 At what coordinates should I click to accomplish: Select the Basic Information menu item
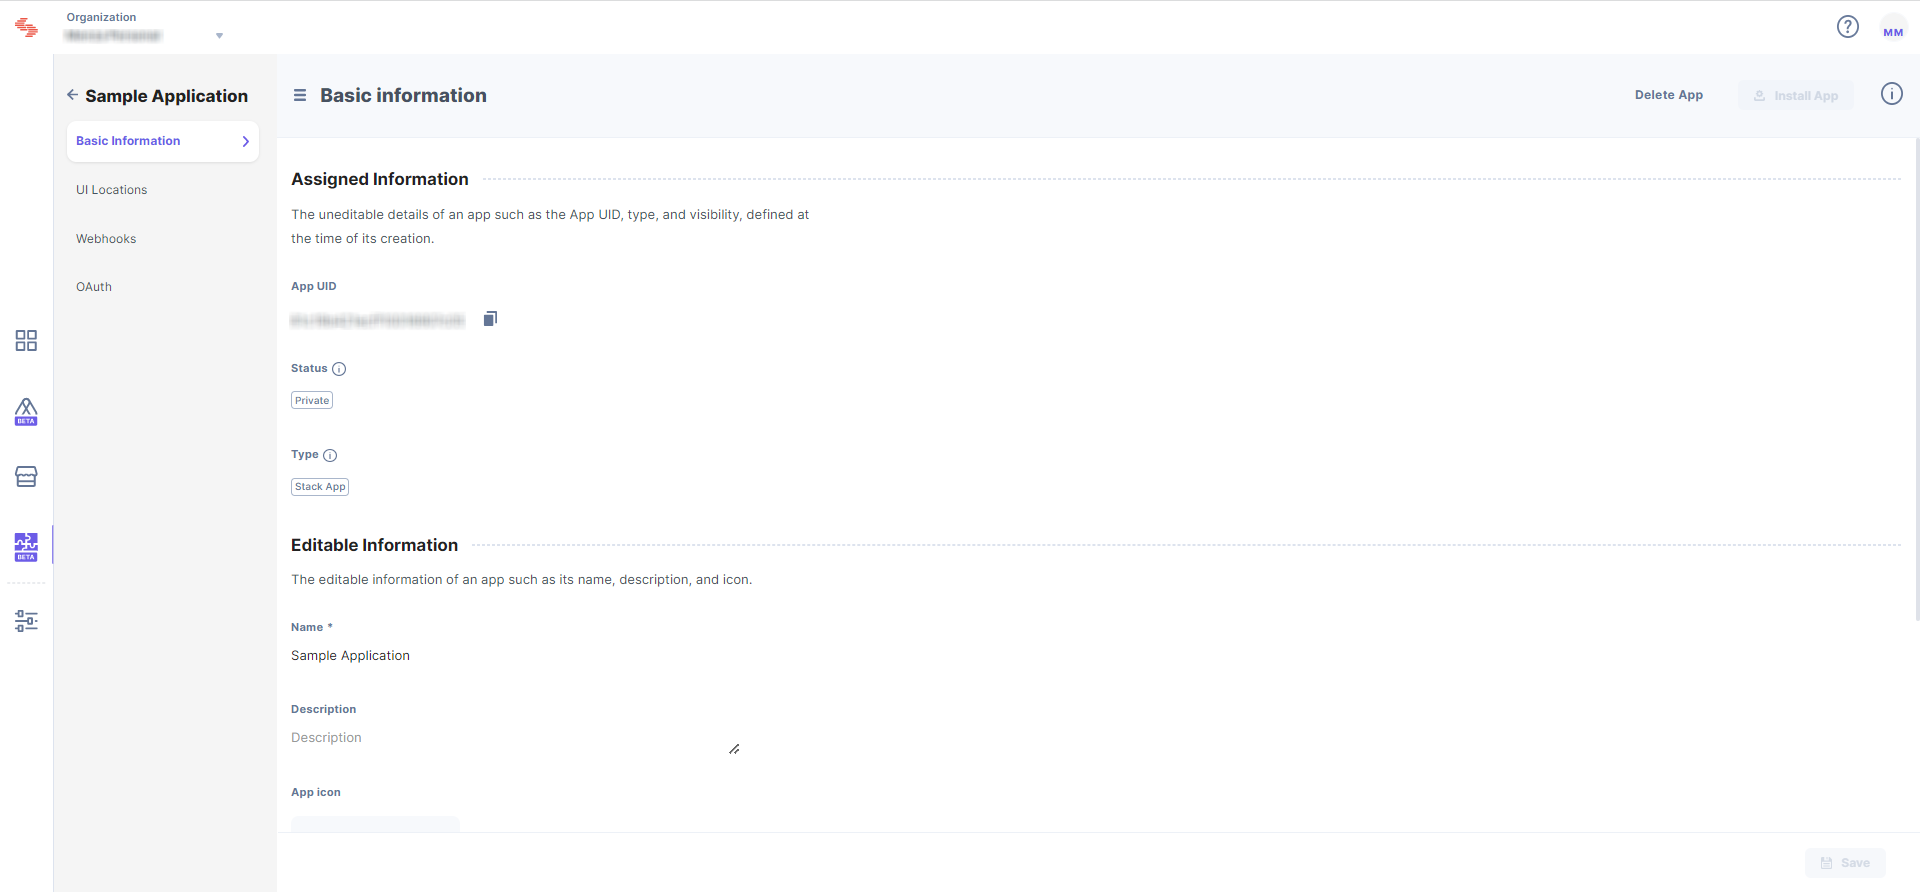162,141
